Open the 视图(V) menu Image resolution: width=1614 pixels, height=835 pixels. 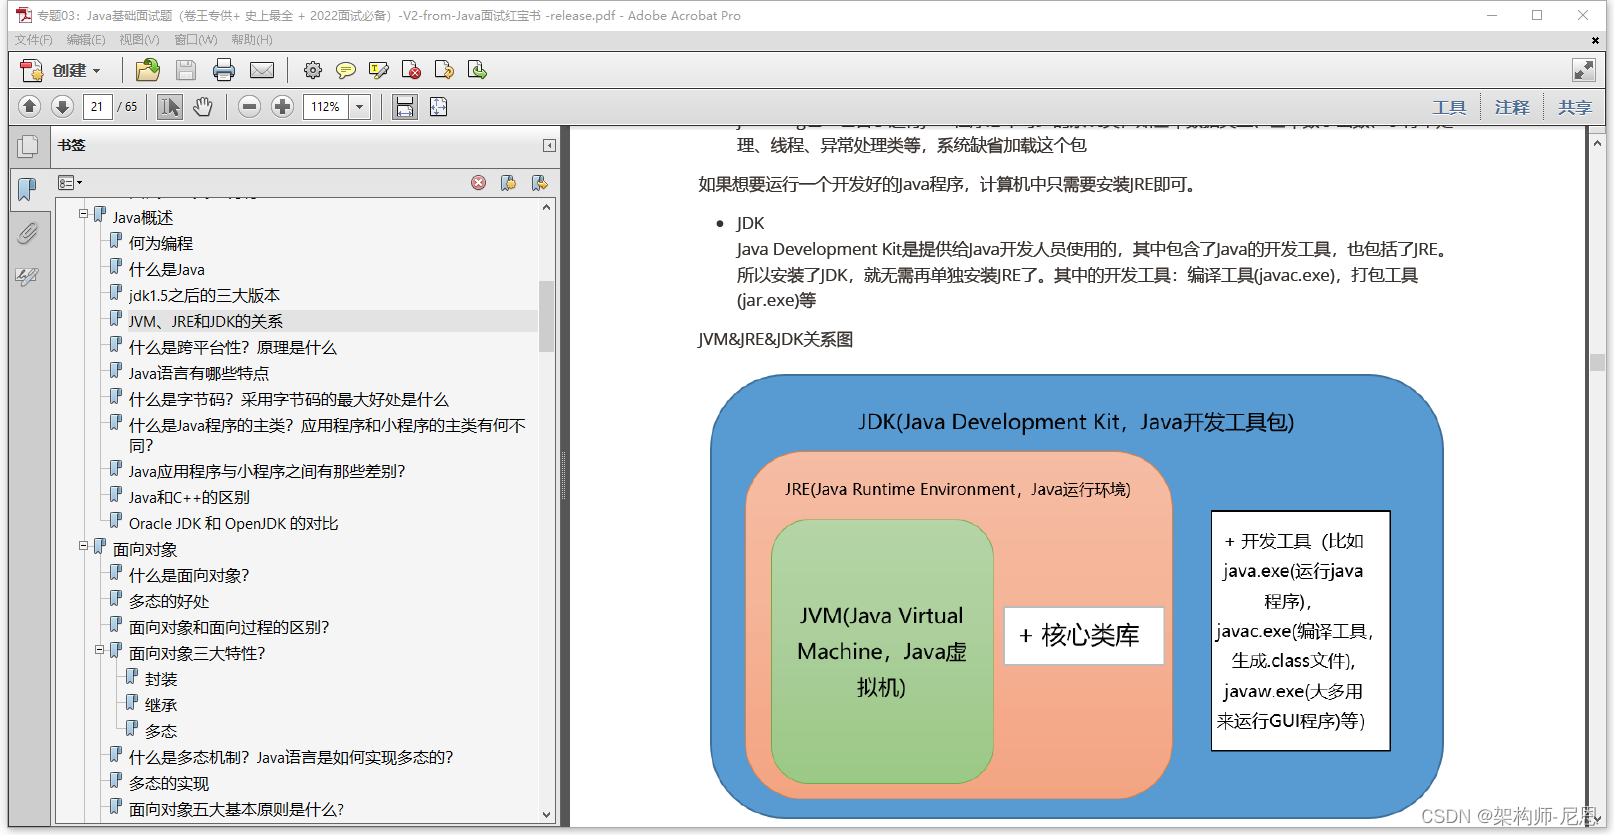(139, 40)
